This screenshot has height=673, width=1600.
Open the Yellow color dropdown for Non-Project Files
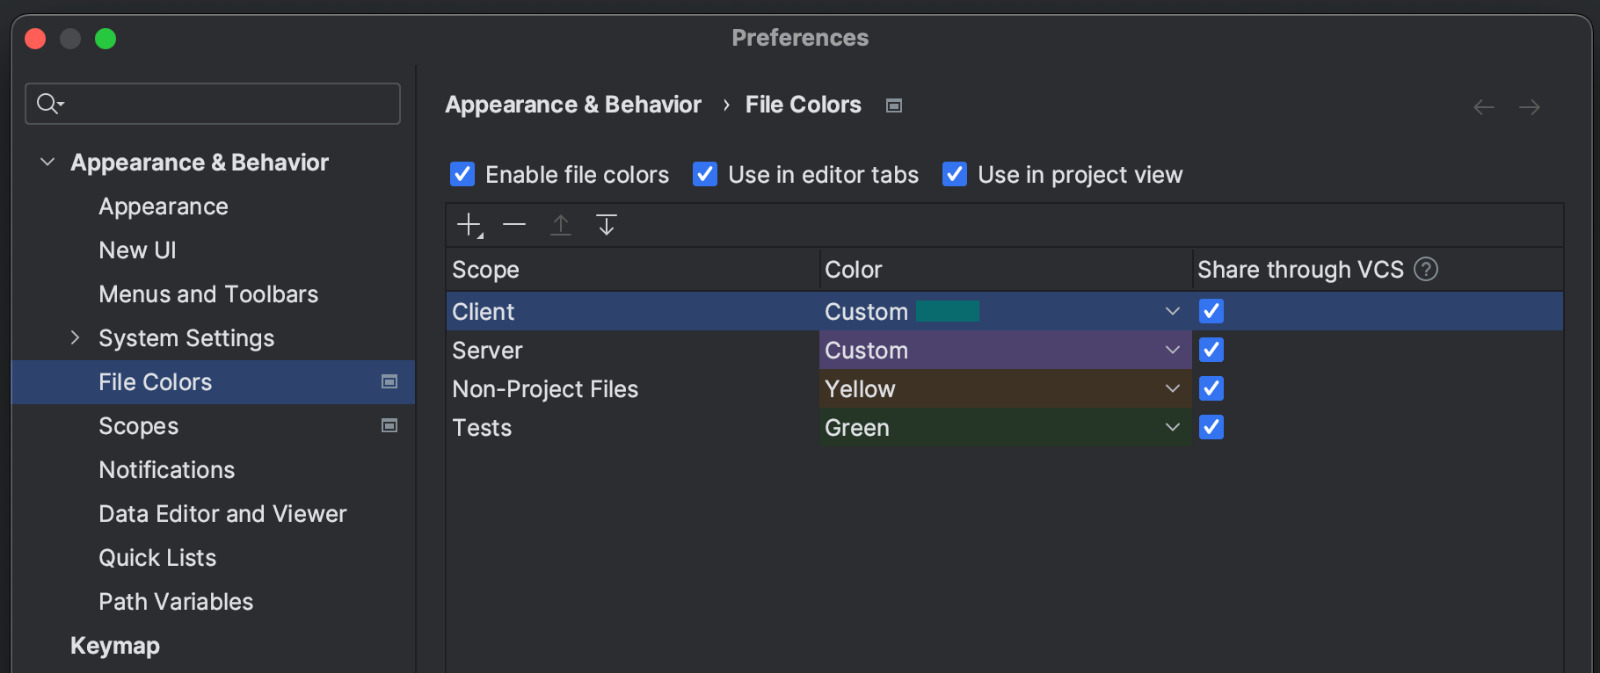point(1172,389)
